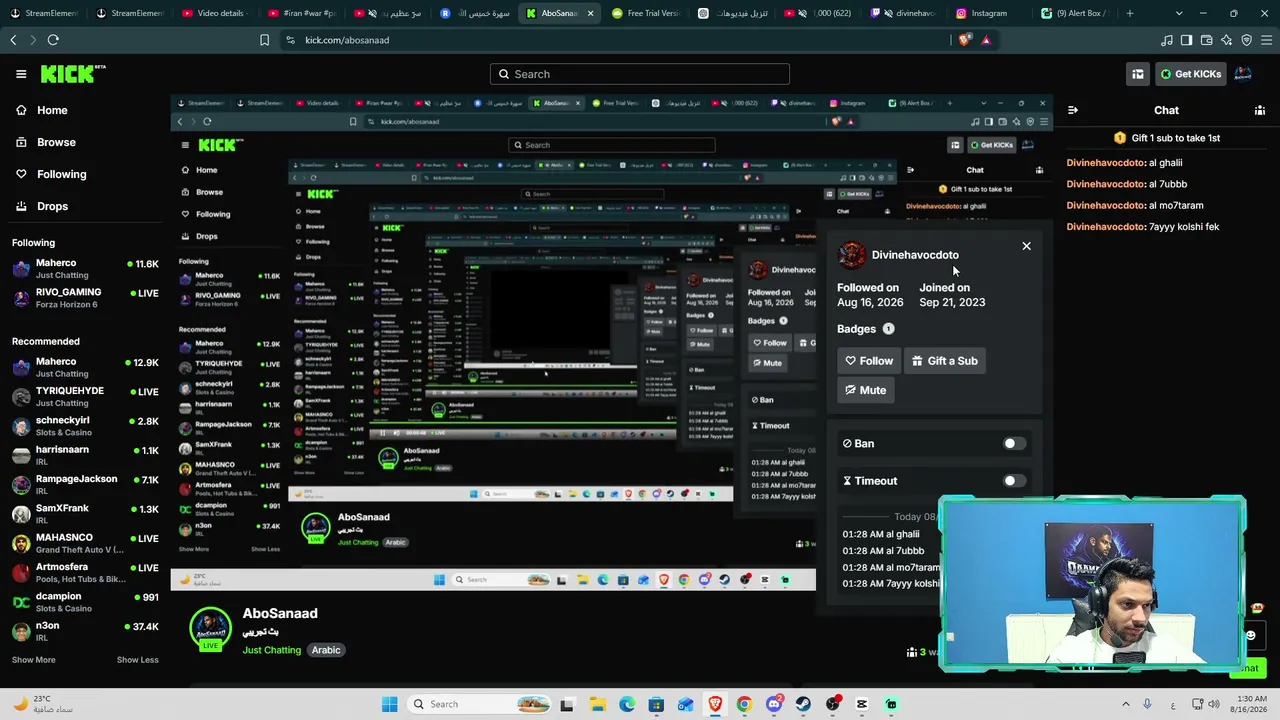
Task: Collapse the chat panel with arrow icon
Action: tap(1072, 110)
